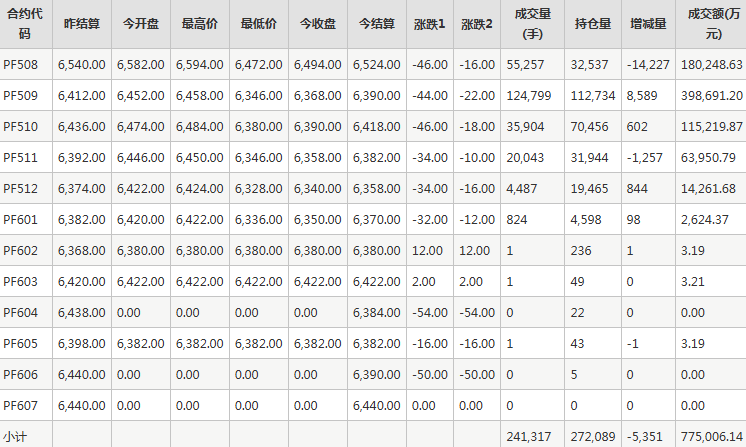Select PF511 turnover 63,950.79

pos(708,157)
